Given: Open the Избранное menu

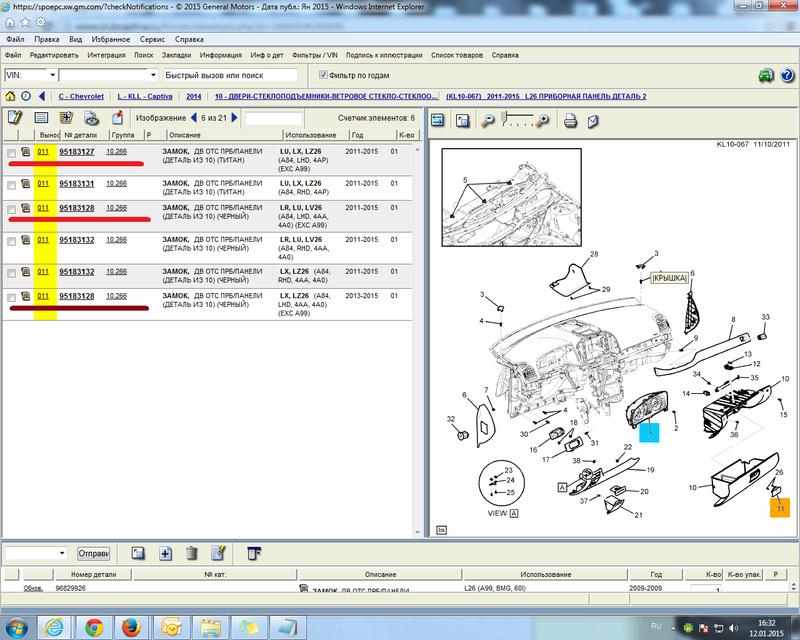Looking at the screenshot, I should (111, 39).
